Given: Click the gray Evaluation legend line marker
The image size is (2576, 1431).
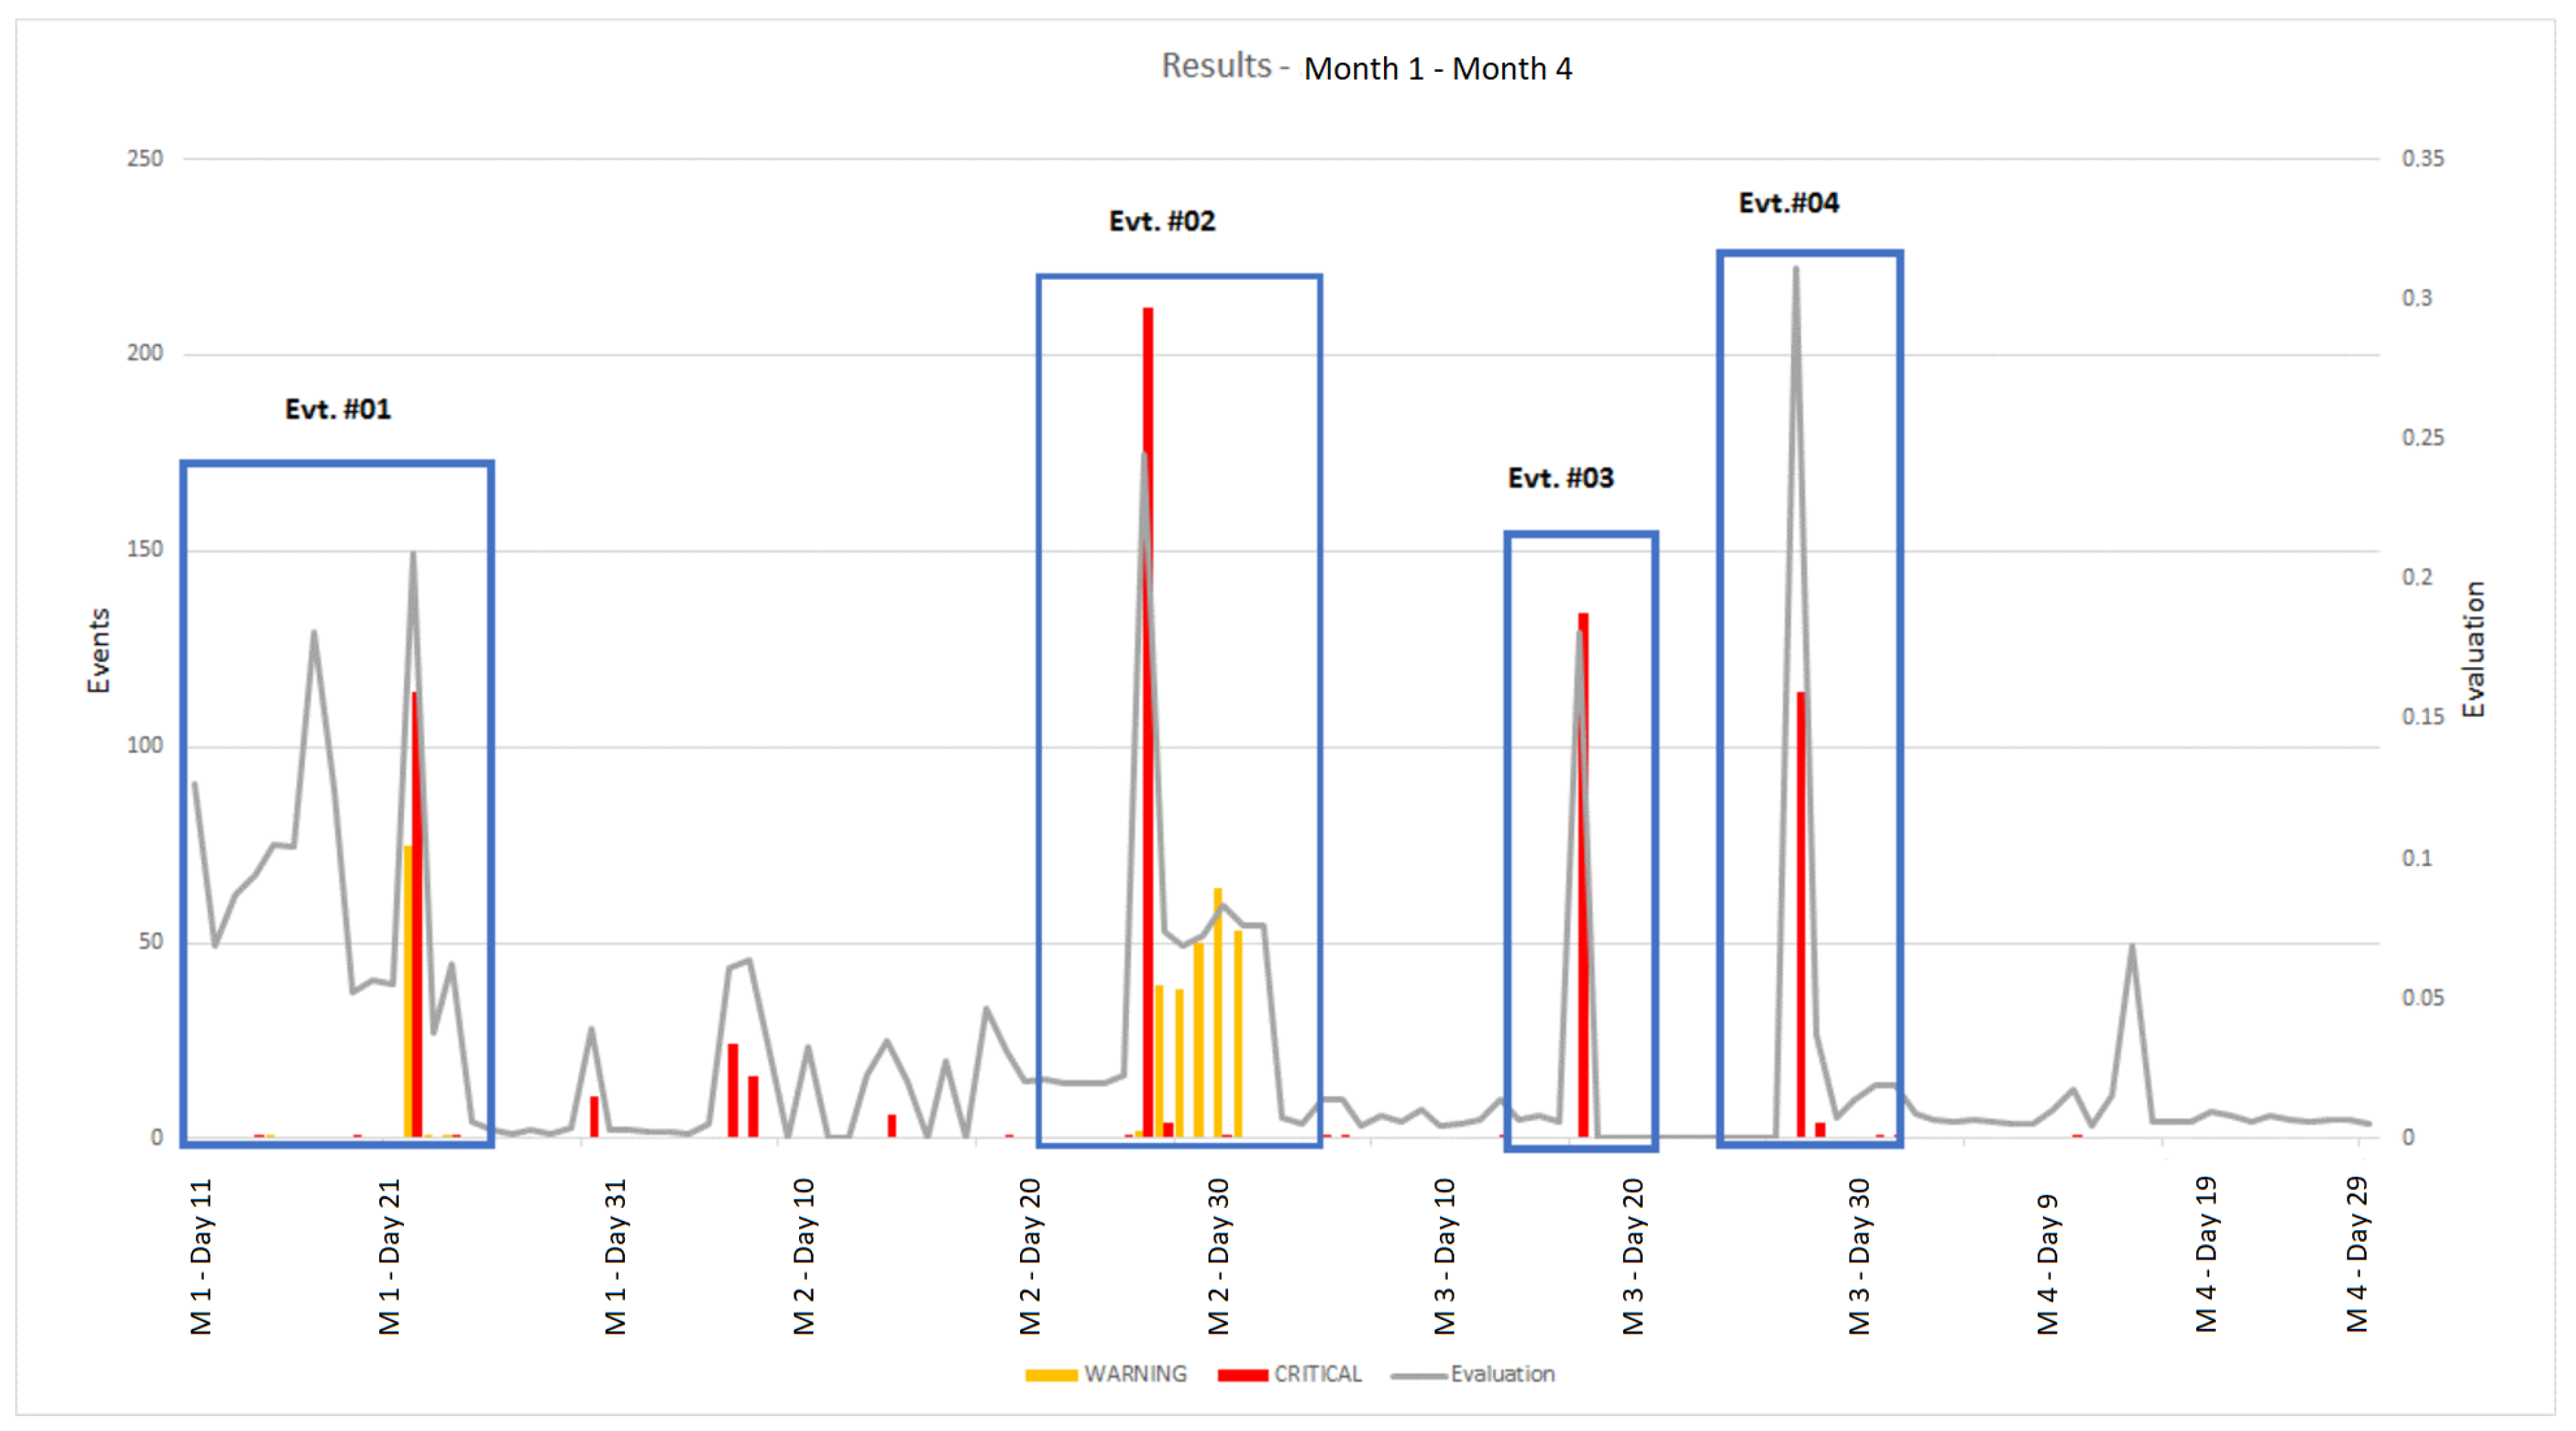Looking at the screenshot, I should pyautogui.click(x=1419, y=1376).
